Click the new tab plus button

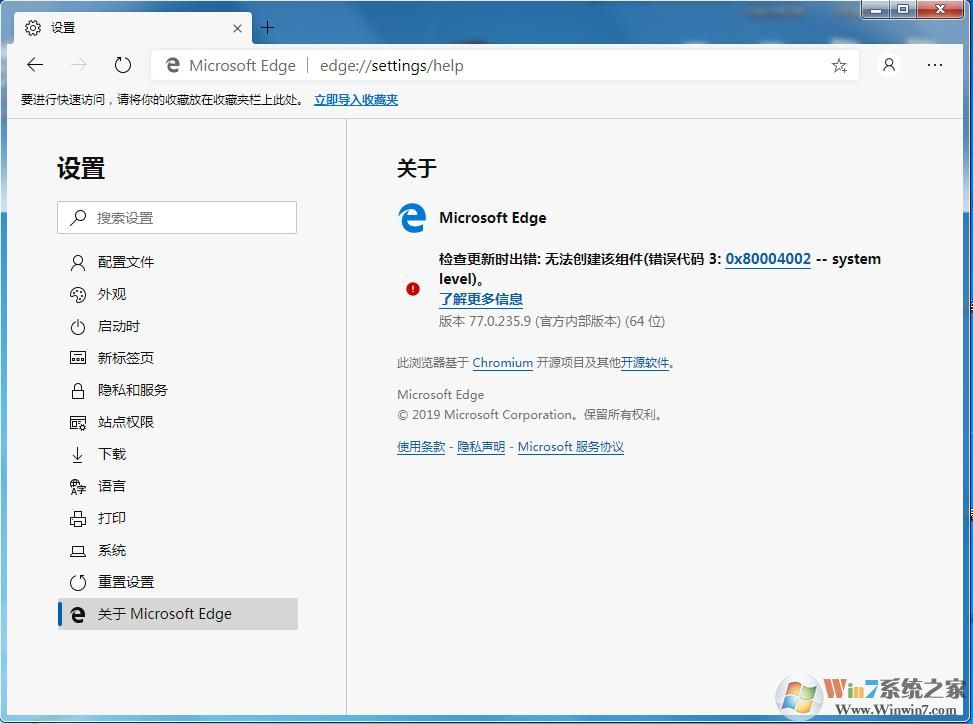coord(267,28)
